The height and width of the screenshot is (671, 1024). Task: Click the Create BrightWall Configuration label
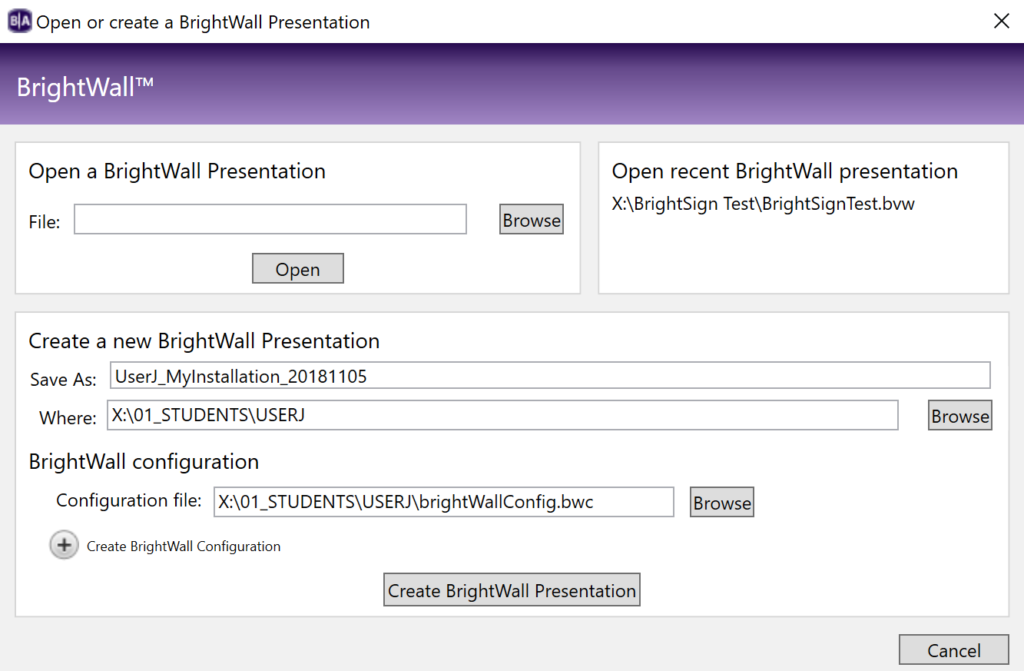point(184,546)
